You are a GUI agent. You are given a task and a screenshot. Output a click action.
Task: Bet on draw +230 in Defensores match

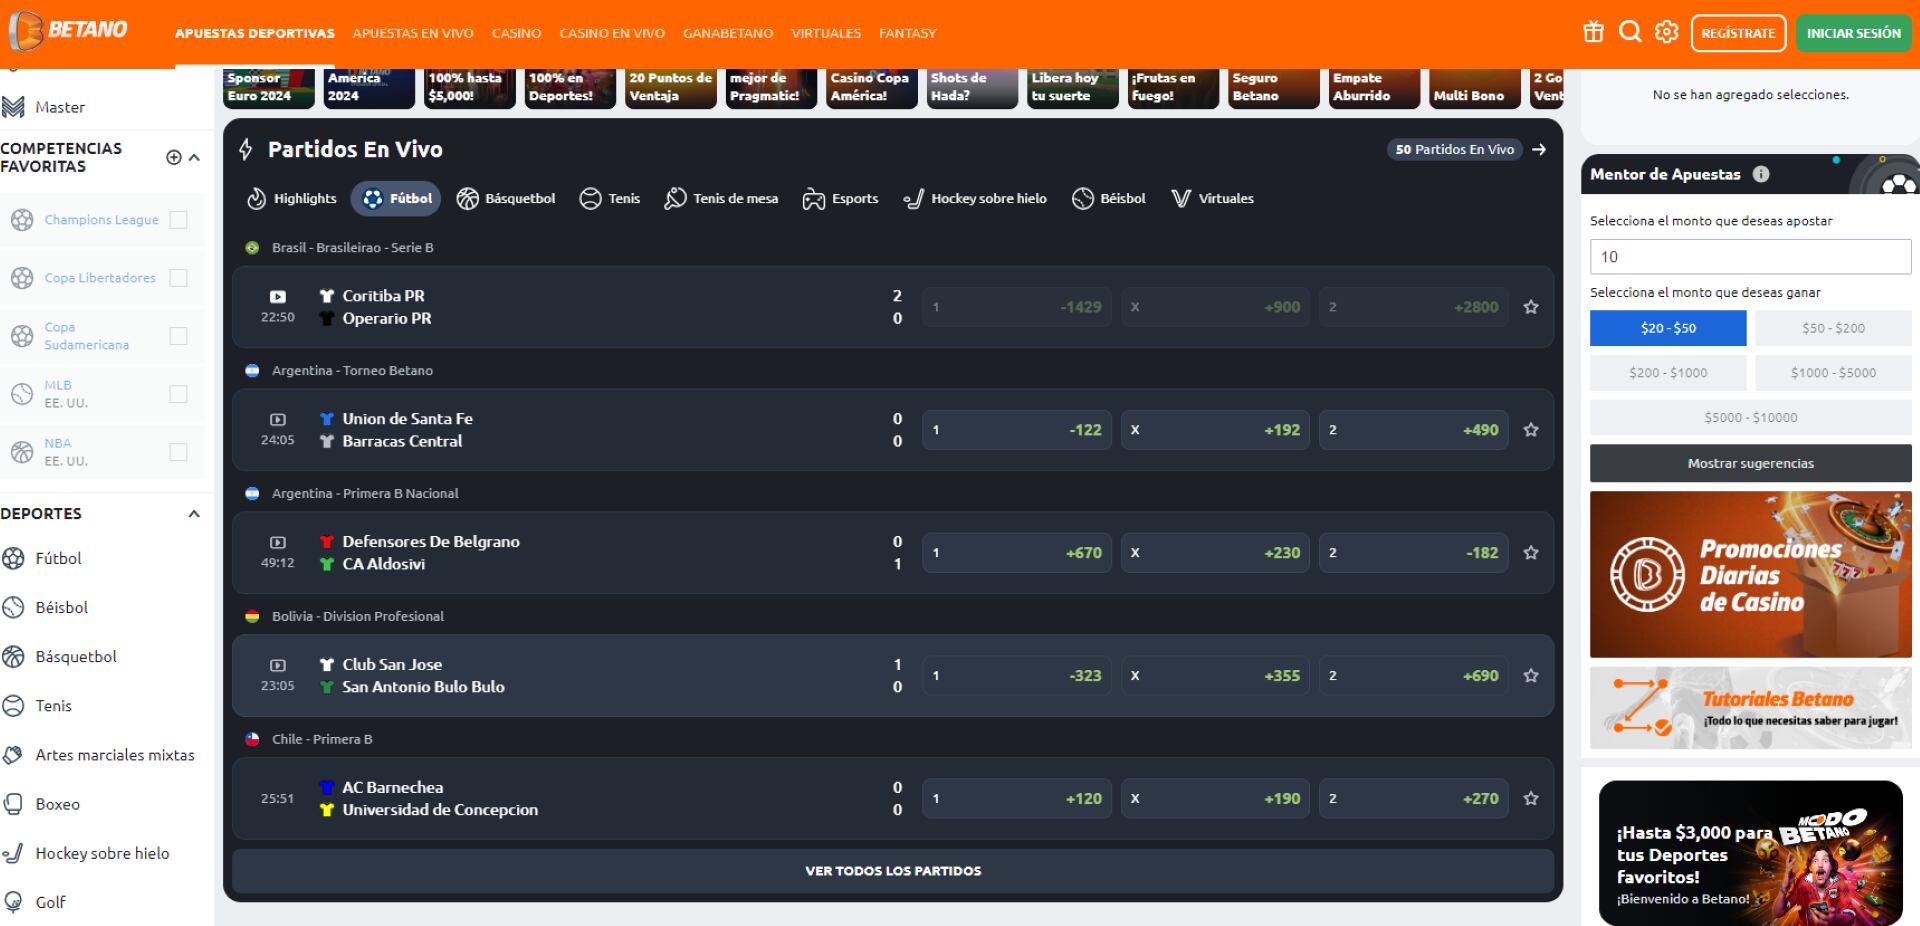[1215, 553]
